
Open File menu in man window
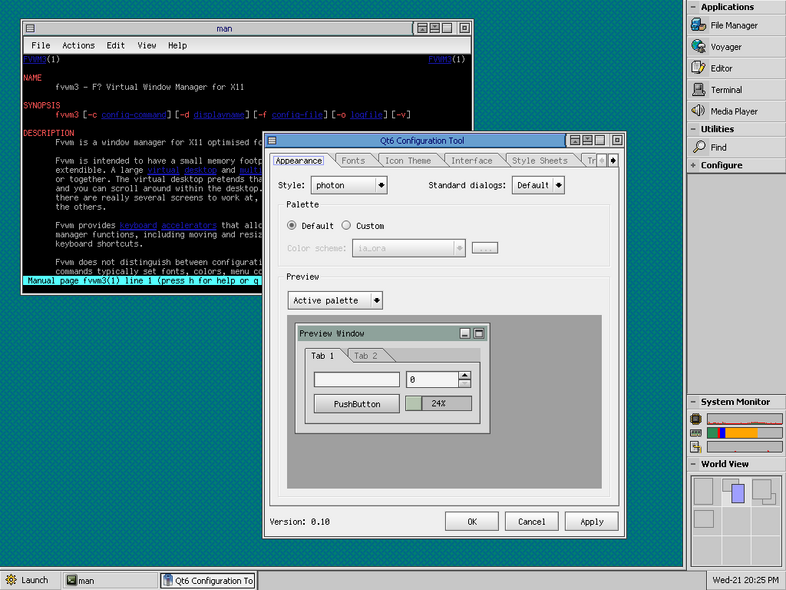[41, 45]
